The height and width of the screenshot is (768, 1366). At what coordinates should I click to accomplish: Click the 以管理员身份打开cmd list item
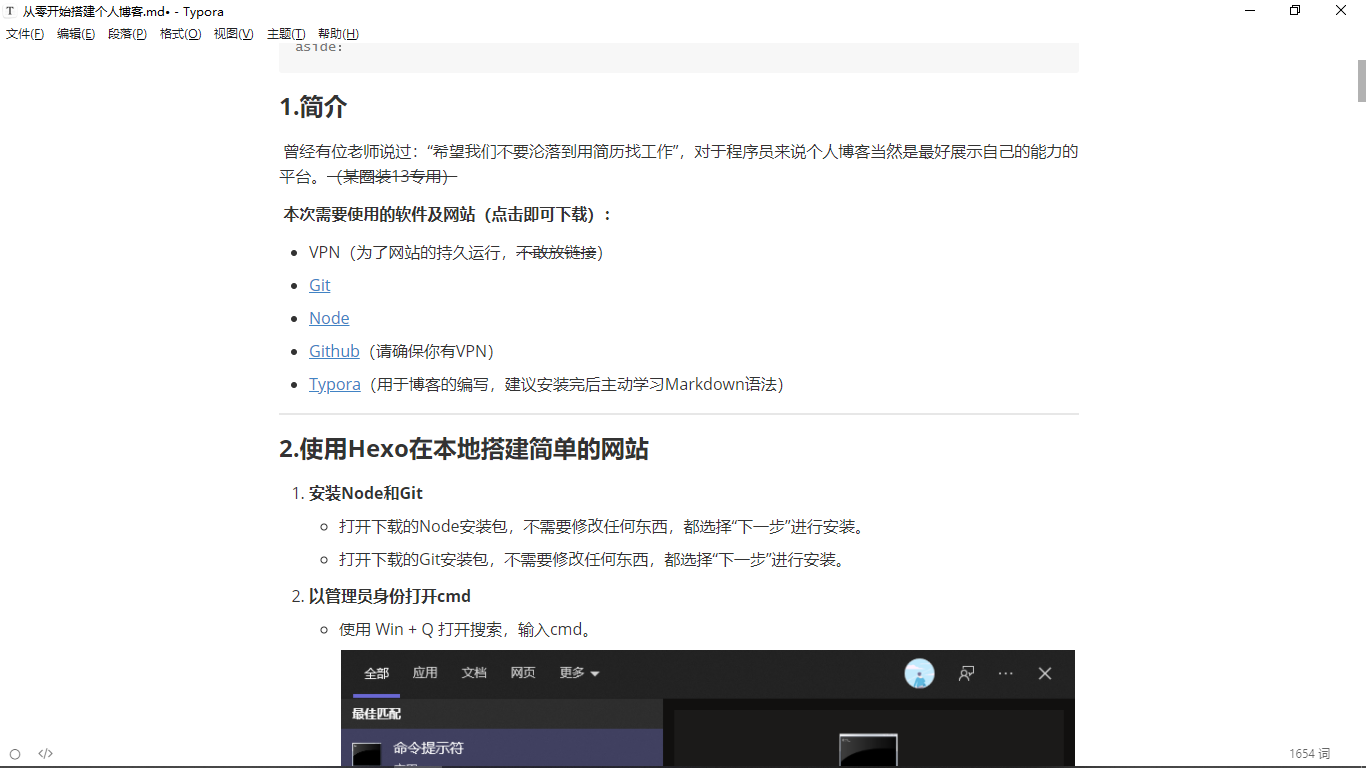point(390,596)
